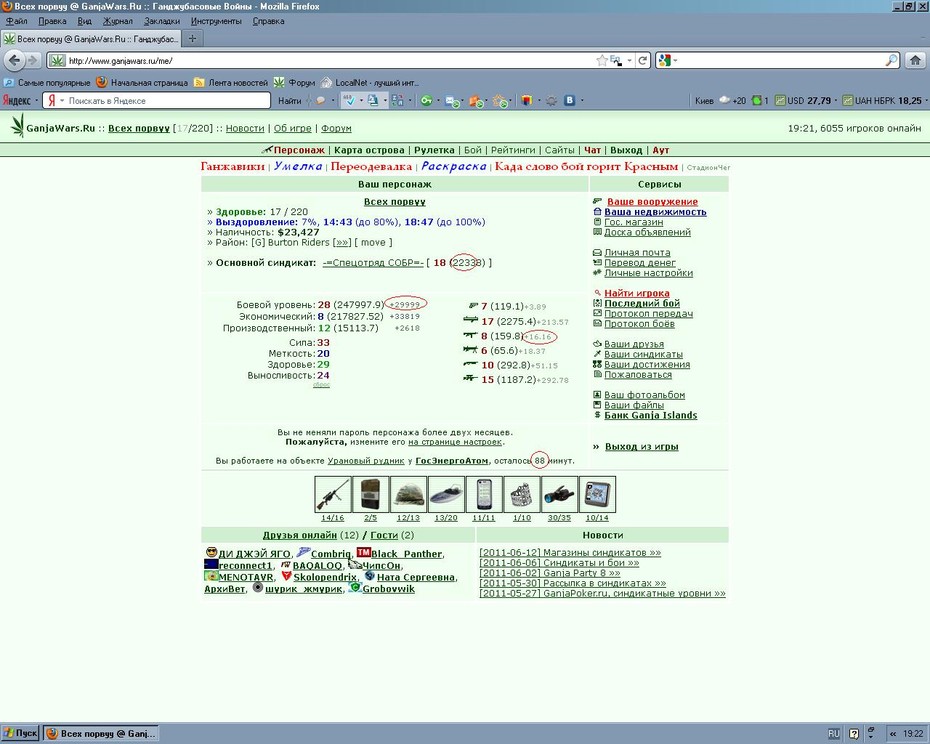
Task: Open the Карта острова navigation link
Action: click(x=369, y=150)
